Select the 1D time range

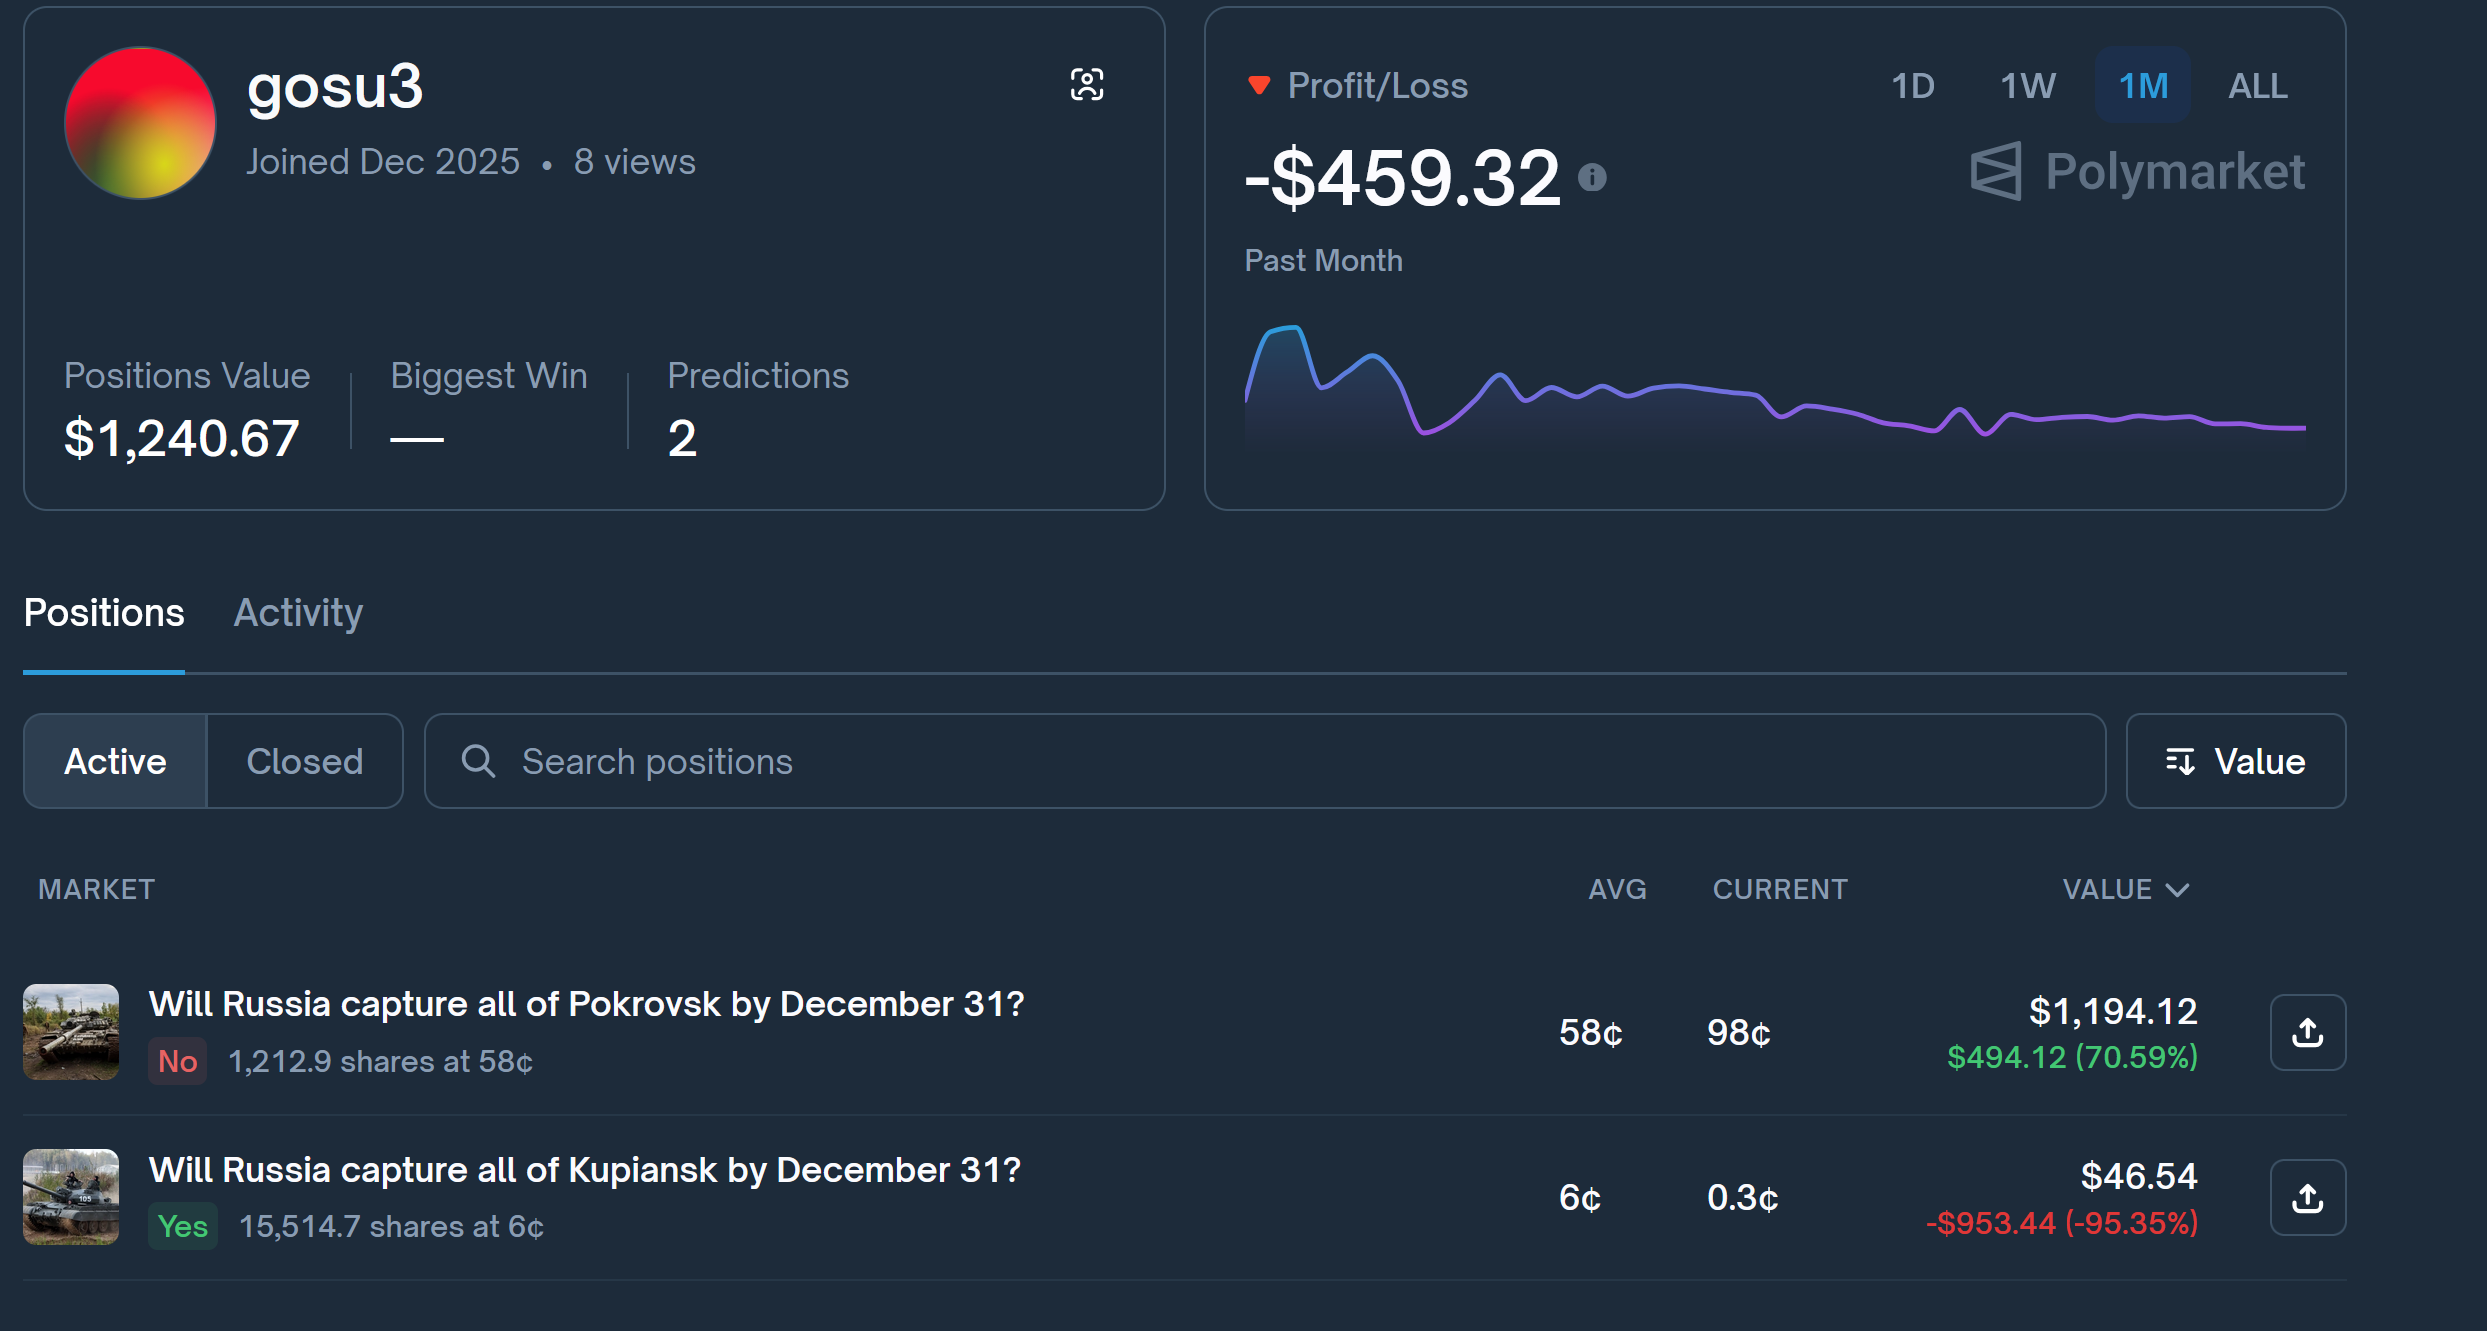pos(1912,86)
